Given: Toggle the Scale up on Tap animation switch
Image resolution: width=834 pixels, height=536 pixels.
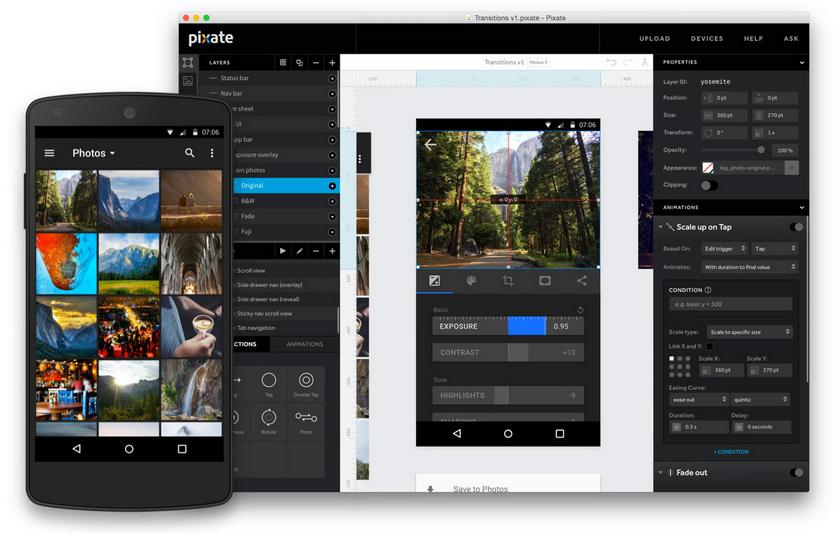Looking at the screenshot, I should click(x=796, y=227).
